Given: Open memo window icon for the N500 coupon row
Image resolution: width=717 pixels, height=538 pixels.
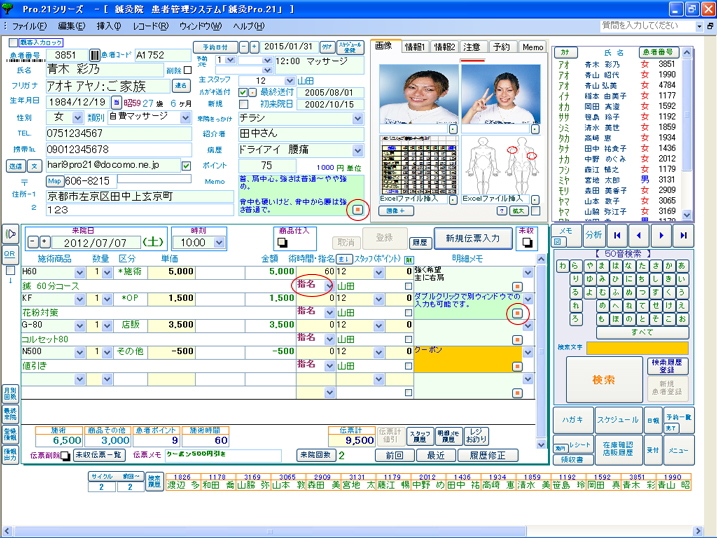Looking at the screenshot, I should pos(517,366).
